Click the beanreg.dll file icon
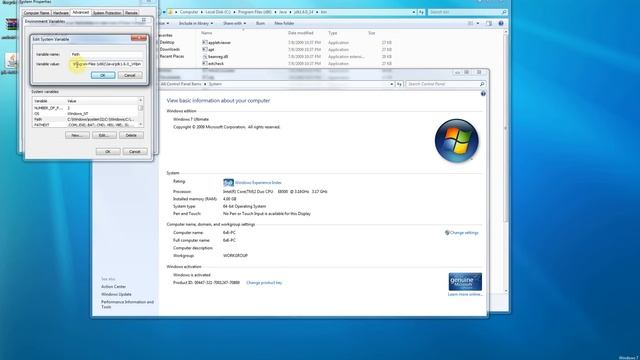 [204, 57]
